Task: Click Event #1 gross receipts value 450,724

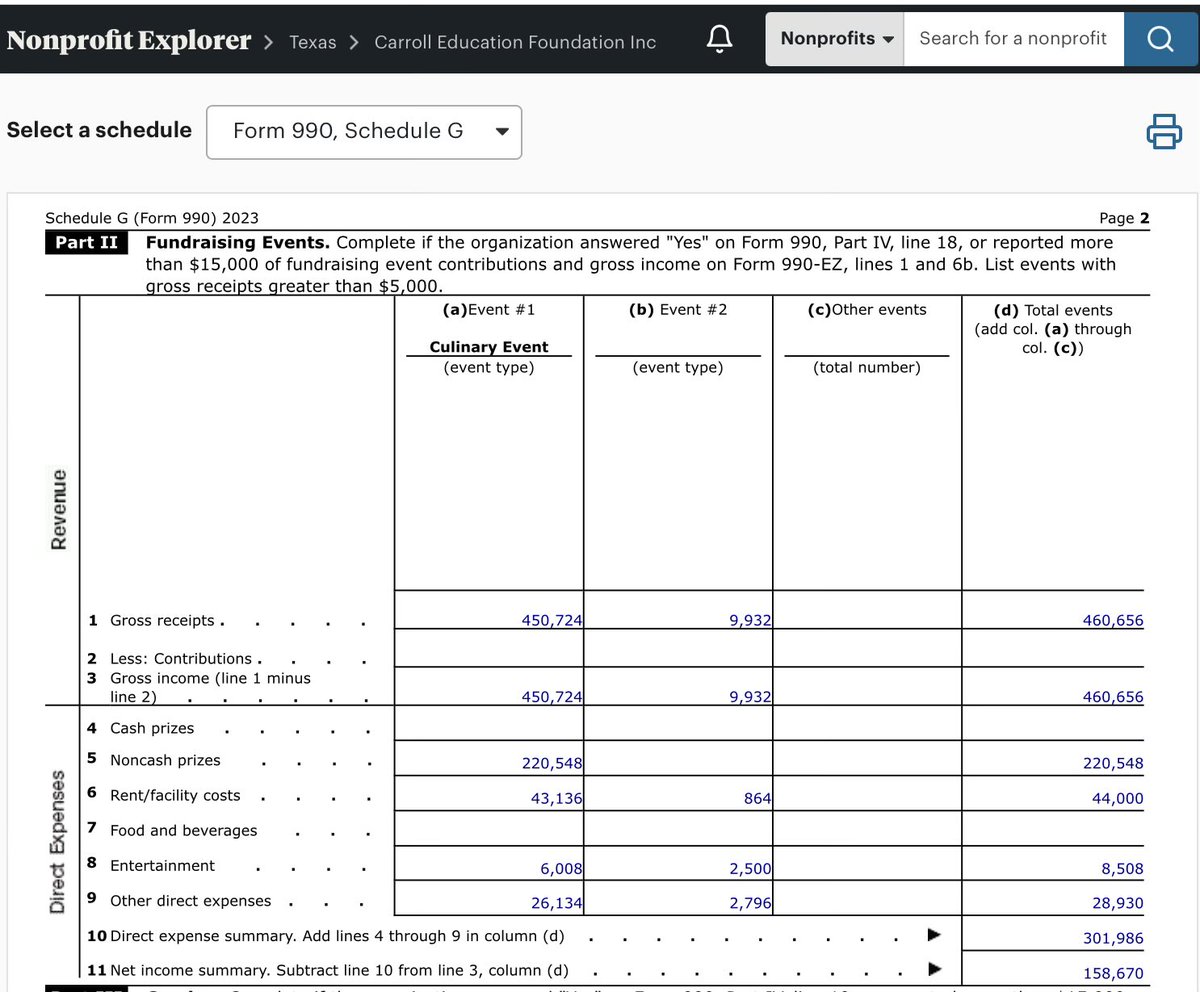Action: click(552, 621)
